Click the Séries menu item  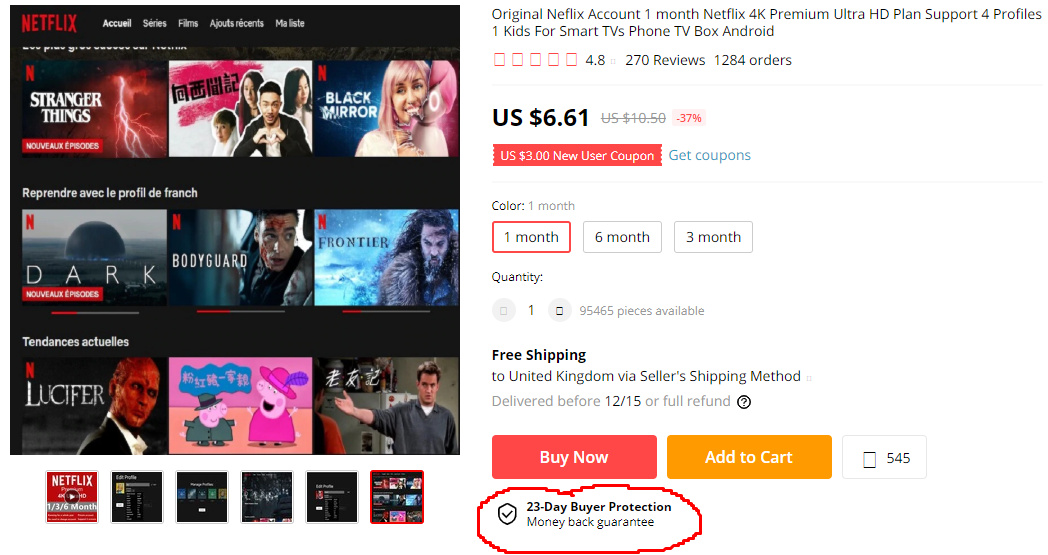coord(154,23)
